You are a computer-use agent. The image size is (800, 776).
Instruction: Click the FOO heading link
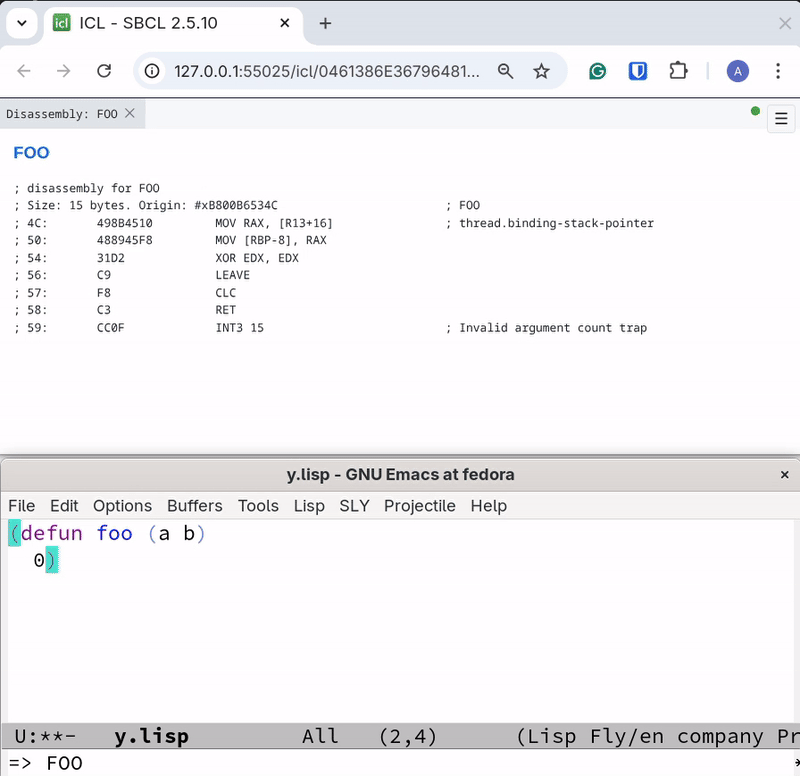[31, 152]
